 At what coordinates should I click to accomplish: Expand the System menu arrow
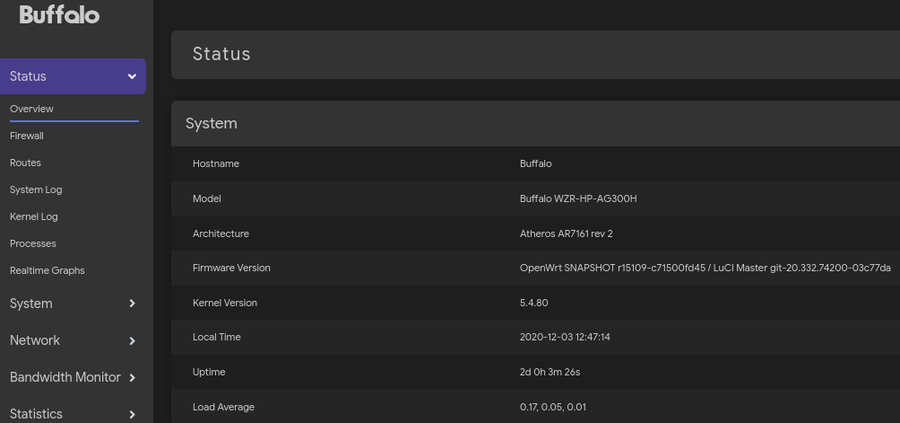point(132,304)
